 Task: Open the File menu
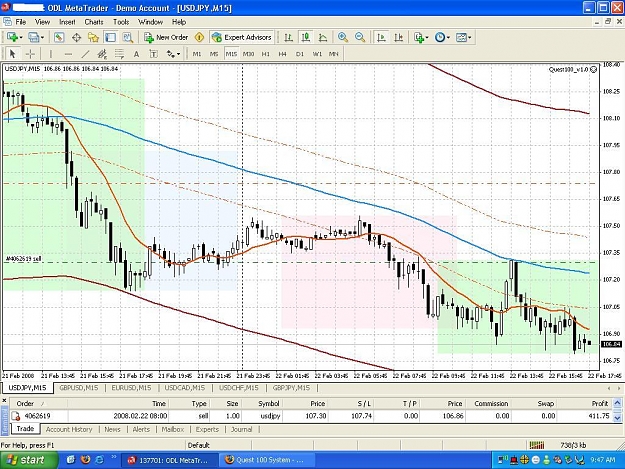pos(20,22)
